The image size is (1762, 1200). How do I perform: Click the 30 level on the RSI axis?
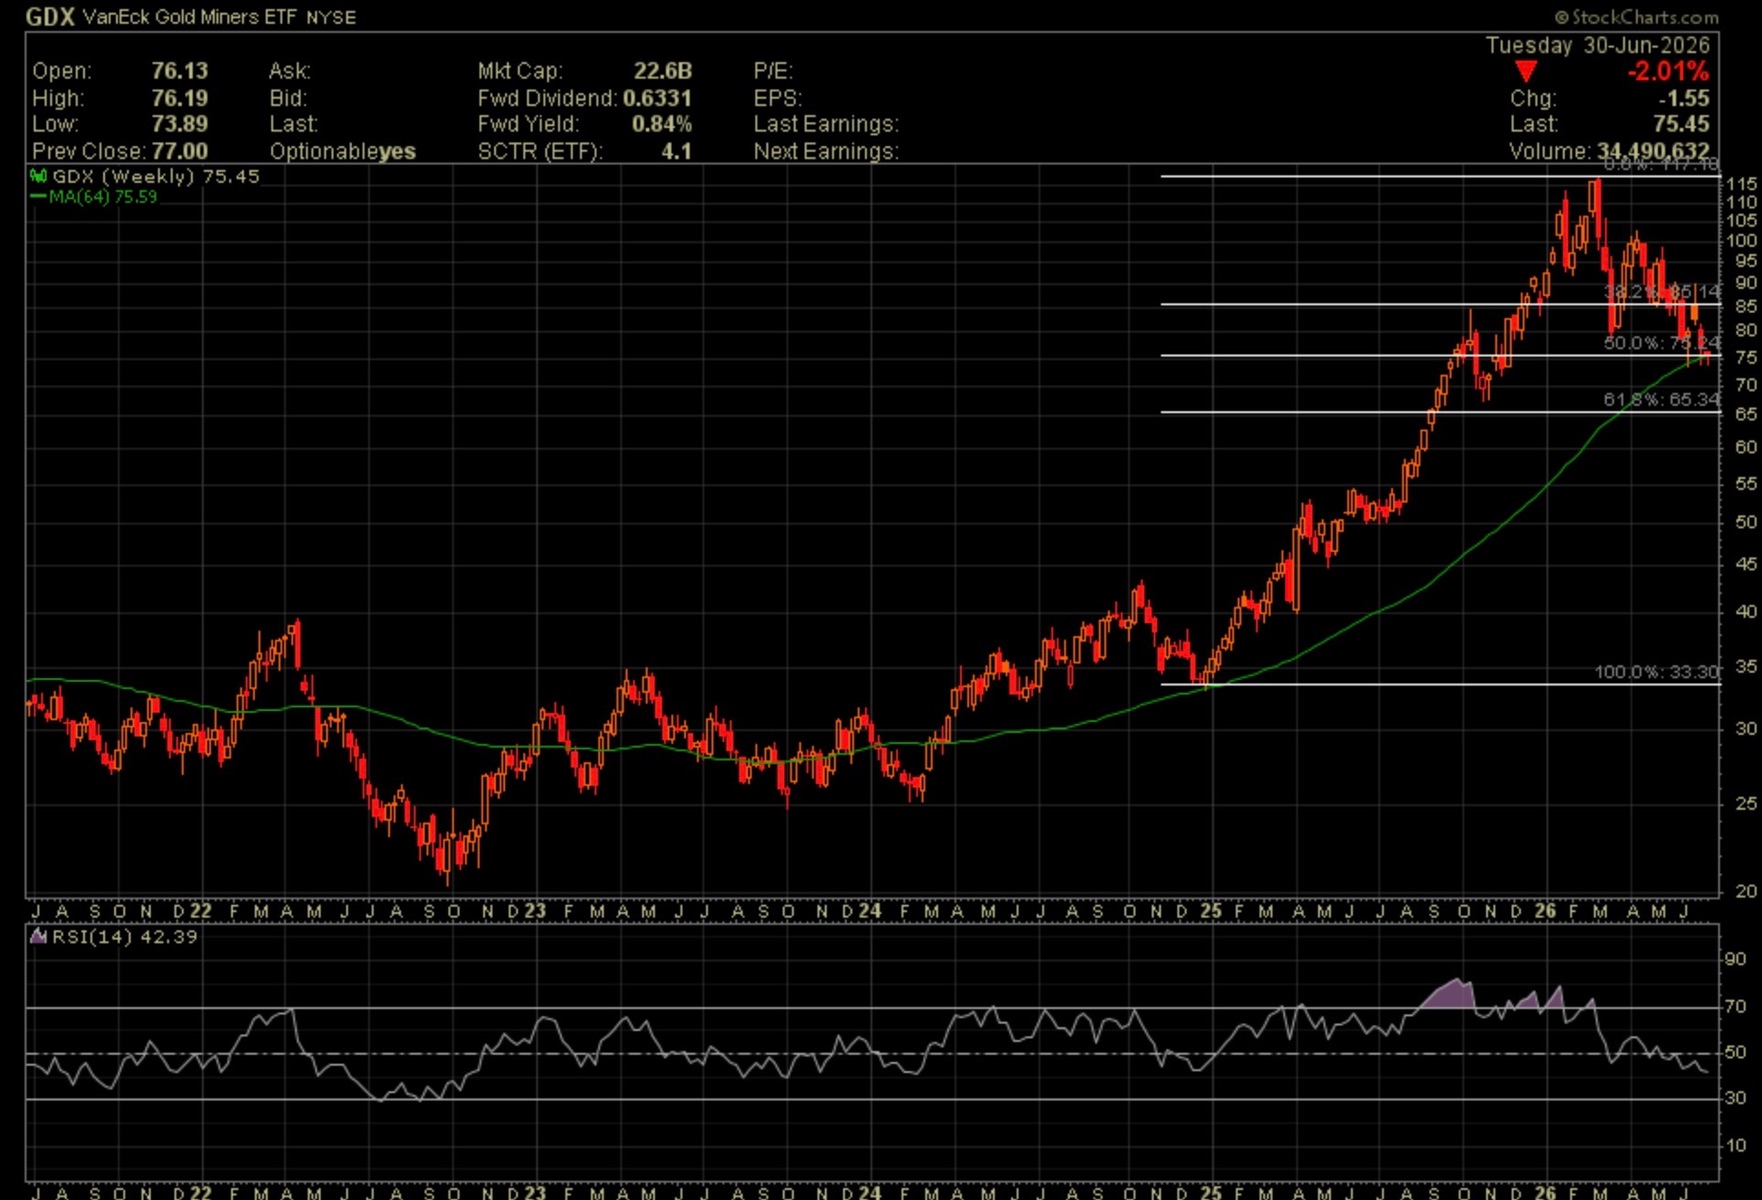tap(1736, 1098)
